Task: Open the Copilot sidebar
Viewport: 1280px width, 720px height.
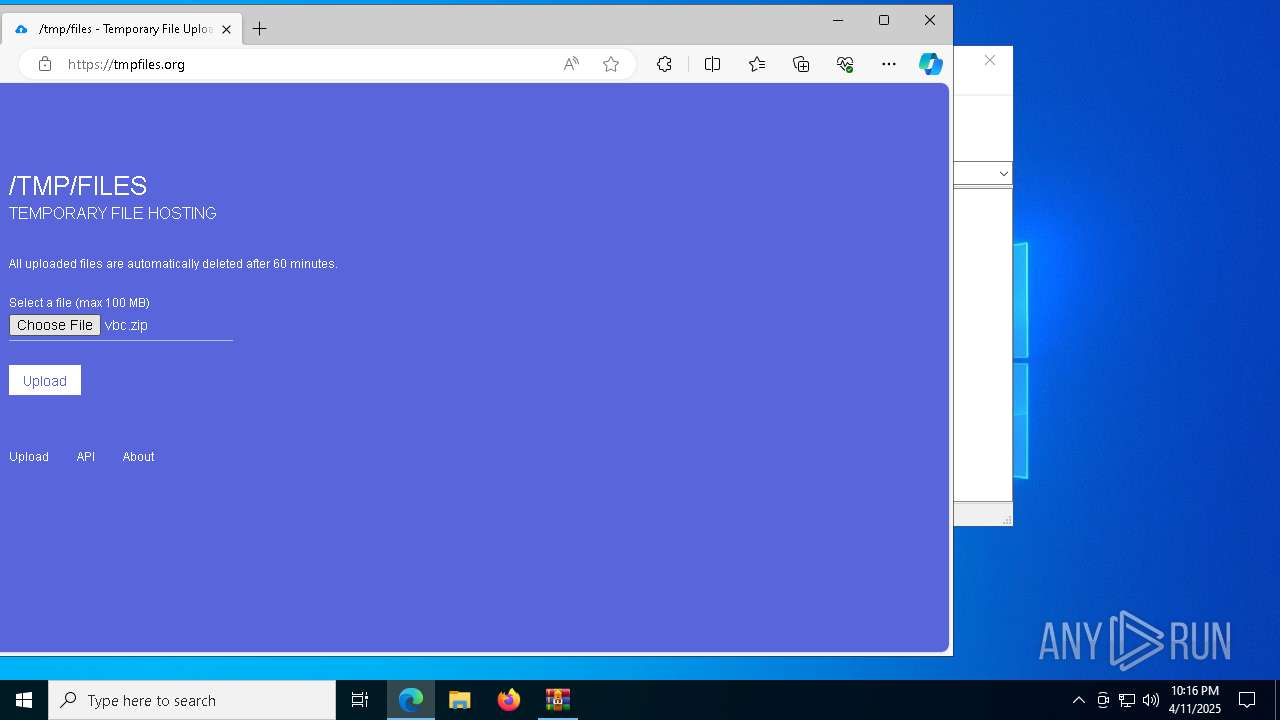Action: point(931,64)
